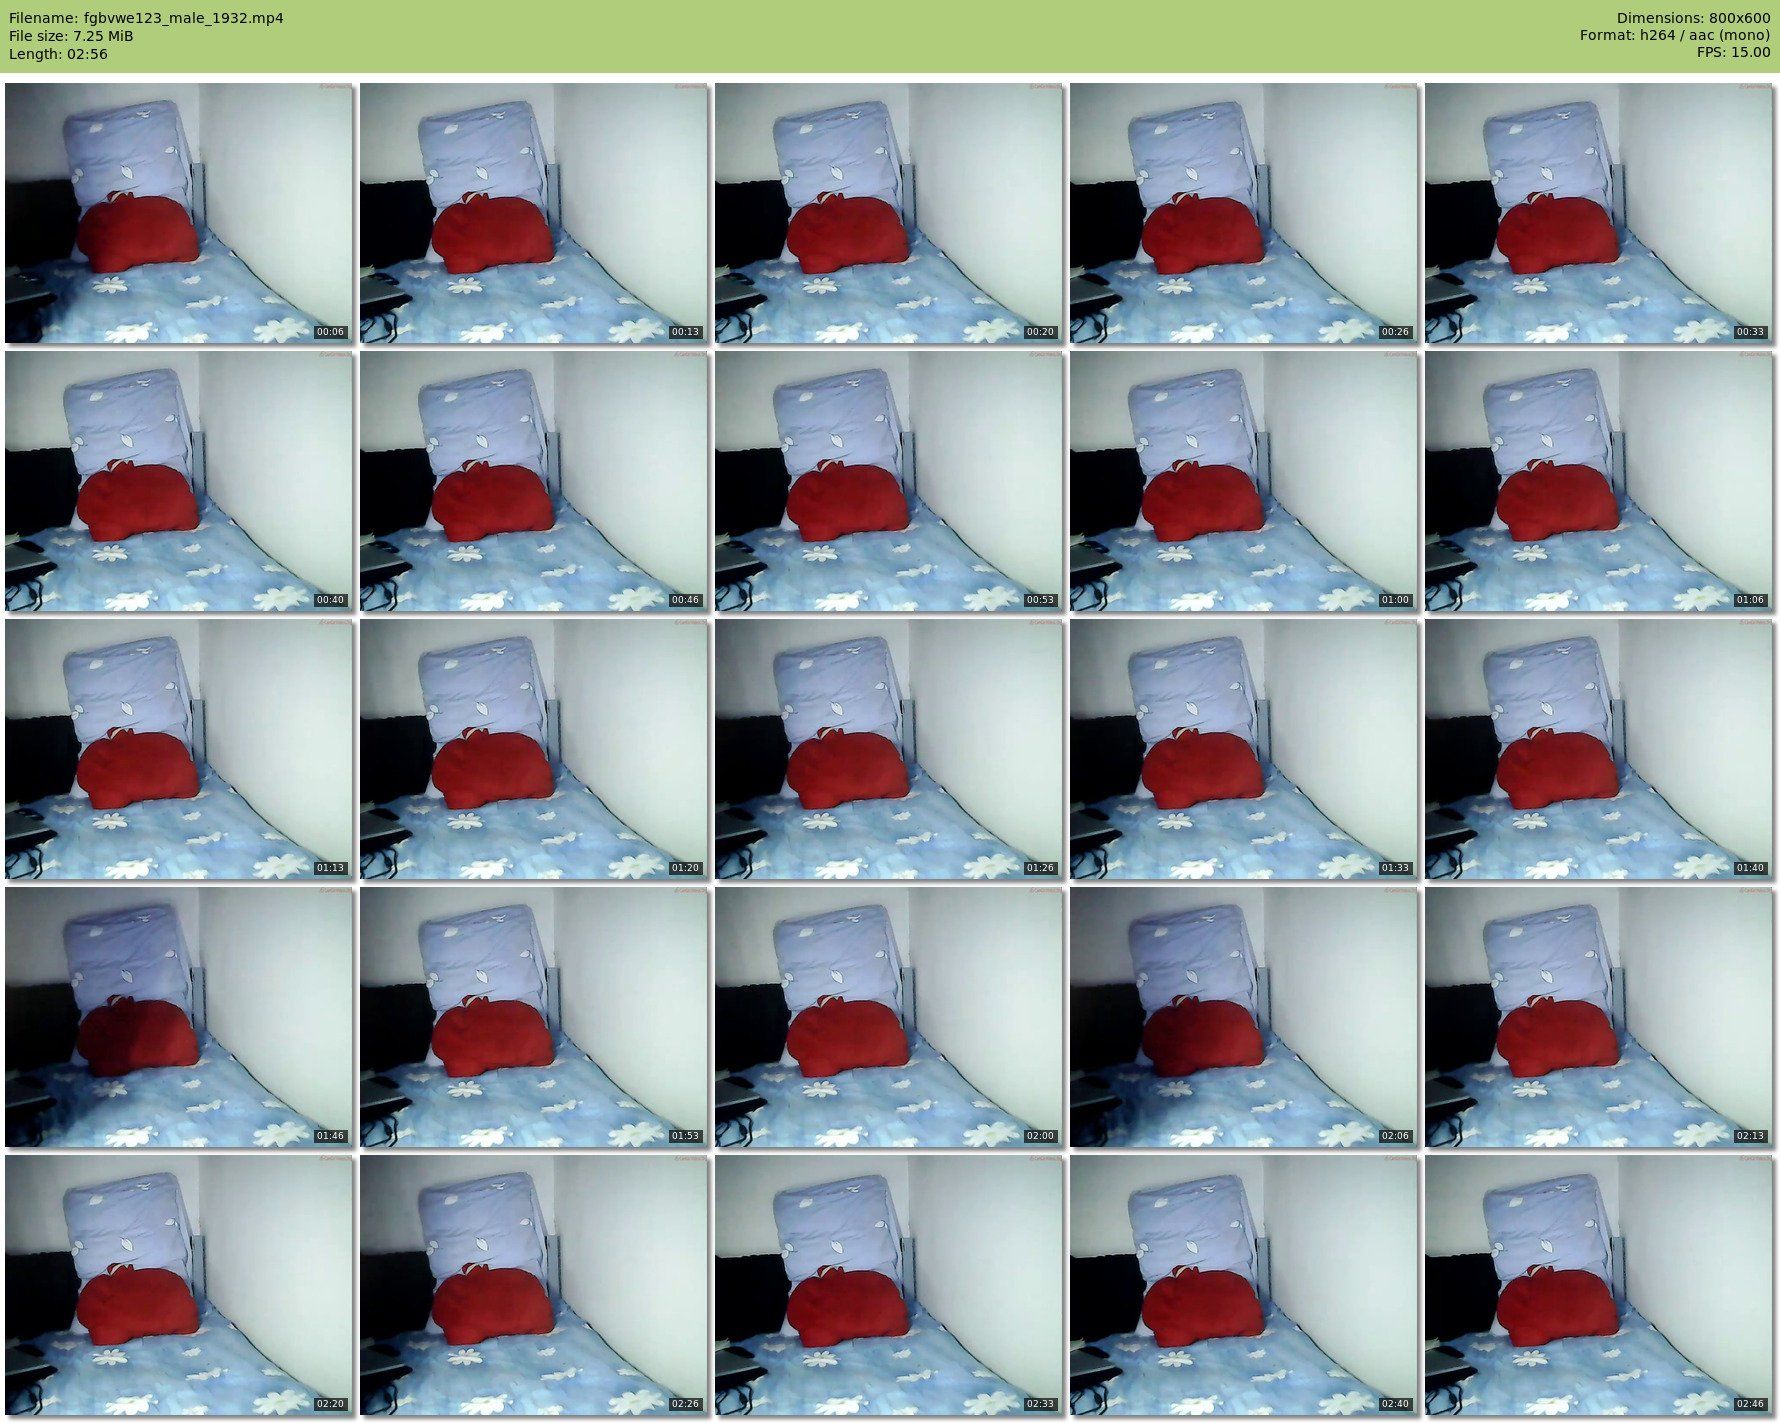Choose the frame captured at 00:53
This screenshot has height=1423, width=1780.
point(889,481)
